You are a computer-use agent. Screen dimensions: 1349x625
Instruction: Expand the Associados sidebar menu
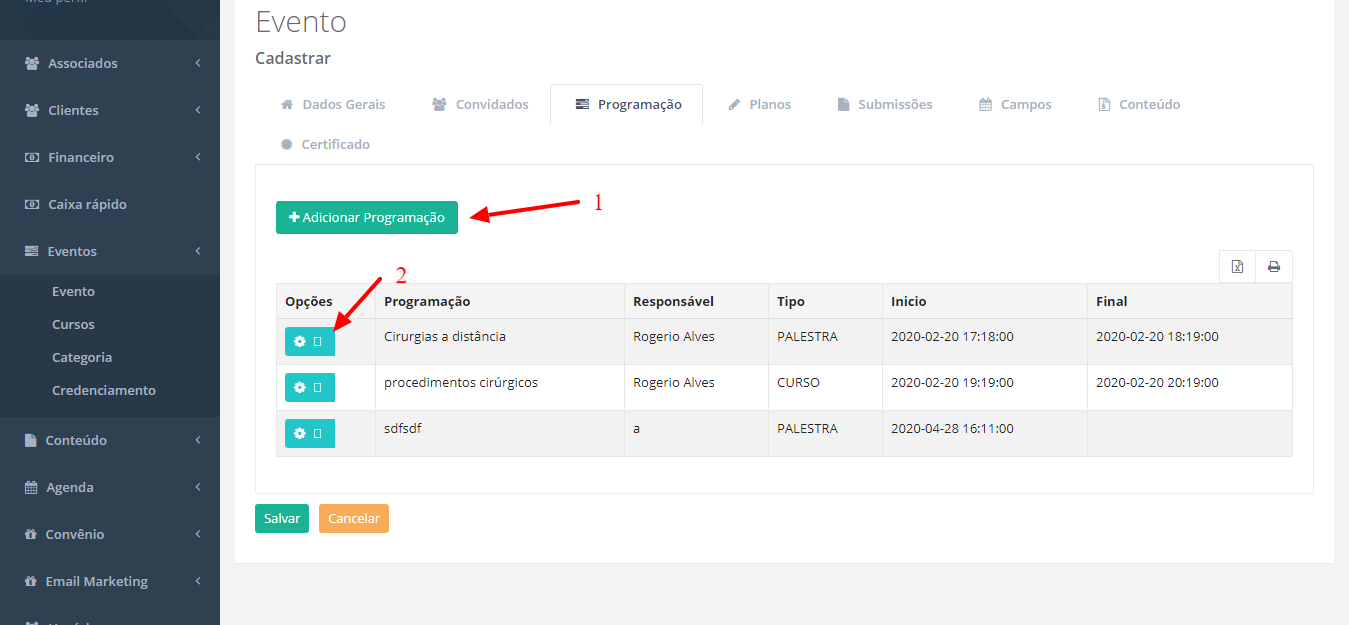click(x=110, y=63)
